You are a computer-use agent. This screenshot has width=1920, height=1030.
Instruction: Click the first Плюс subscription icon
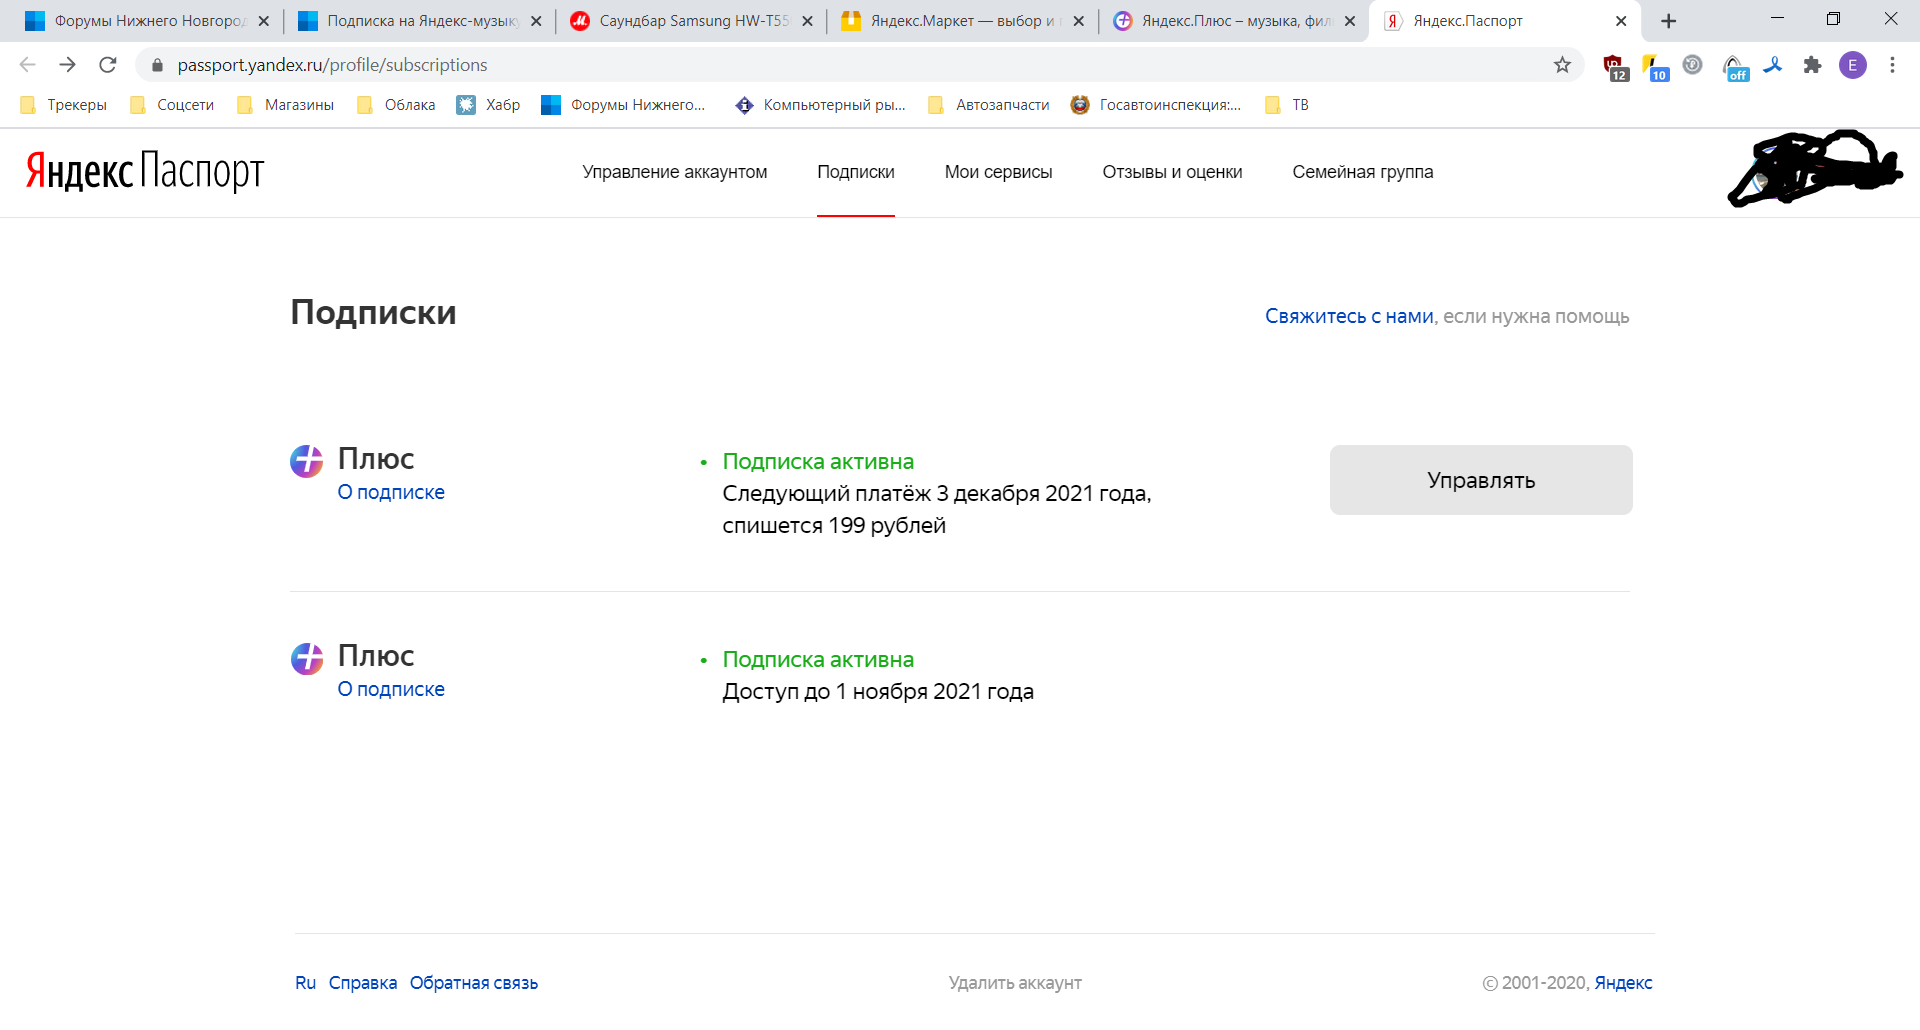[307, 461]
